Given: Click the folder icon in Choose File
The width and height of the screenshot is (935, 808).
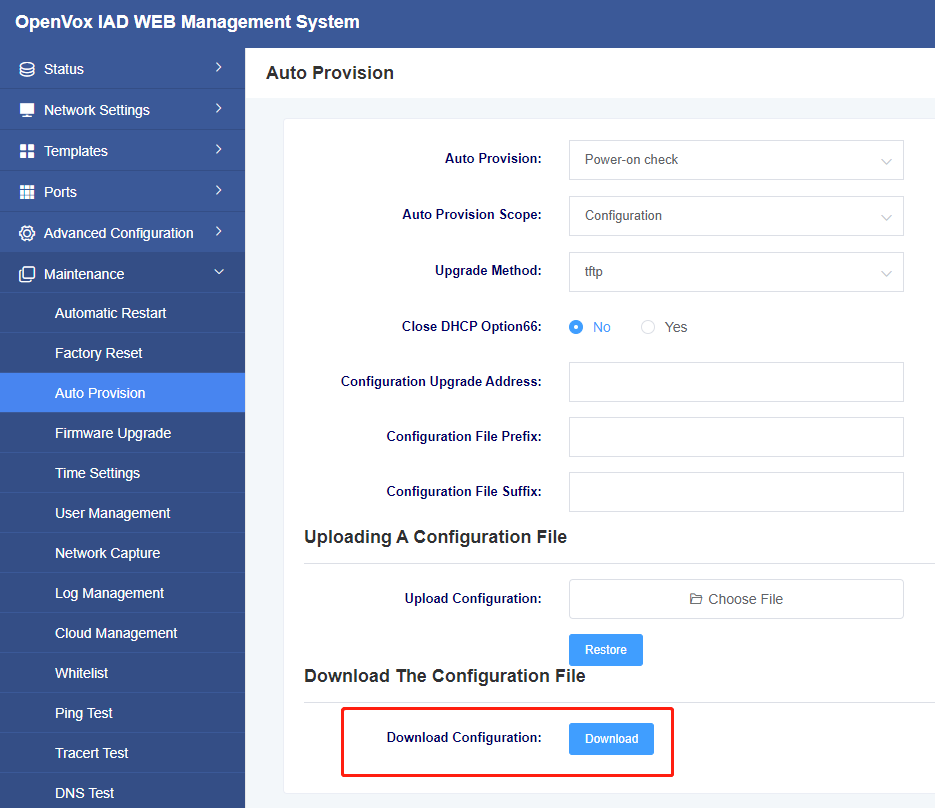Looking at the screenshot, I should pos(696,599).
